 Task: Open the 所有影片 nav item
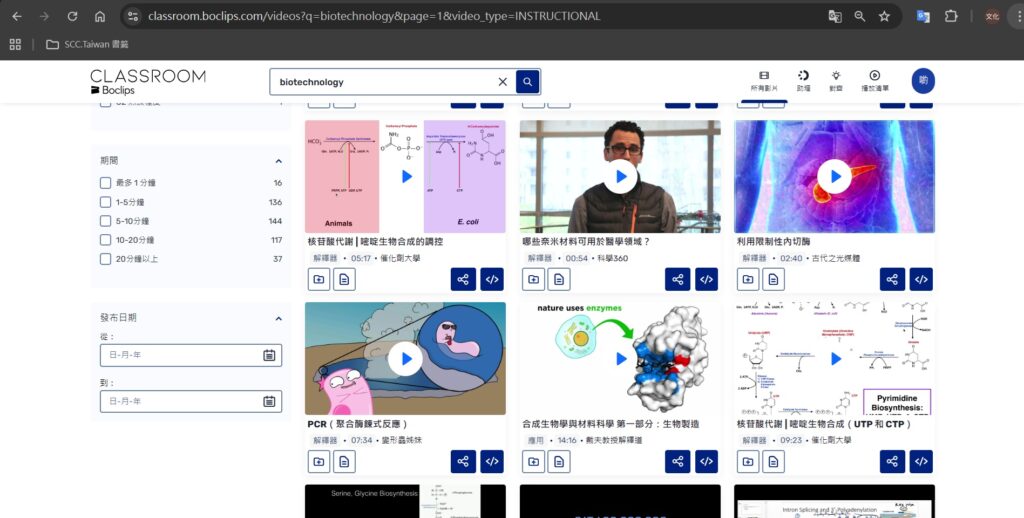764,81
